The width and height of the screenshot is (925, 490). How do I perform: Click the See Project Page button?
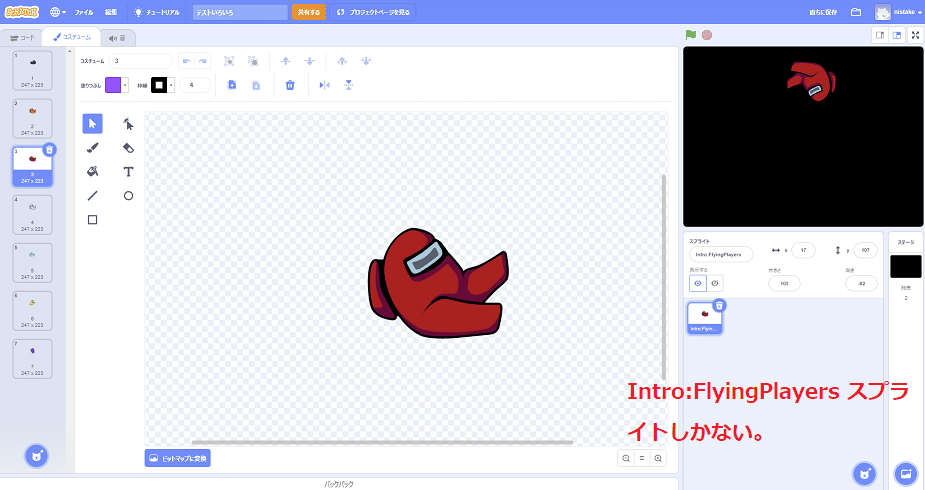(x=373, y=12)
